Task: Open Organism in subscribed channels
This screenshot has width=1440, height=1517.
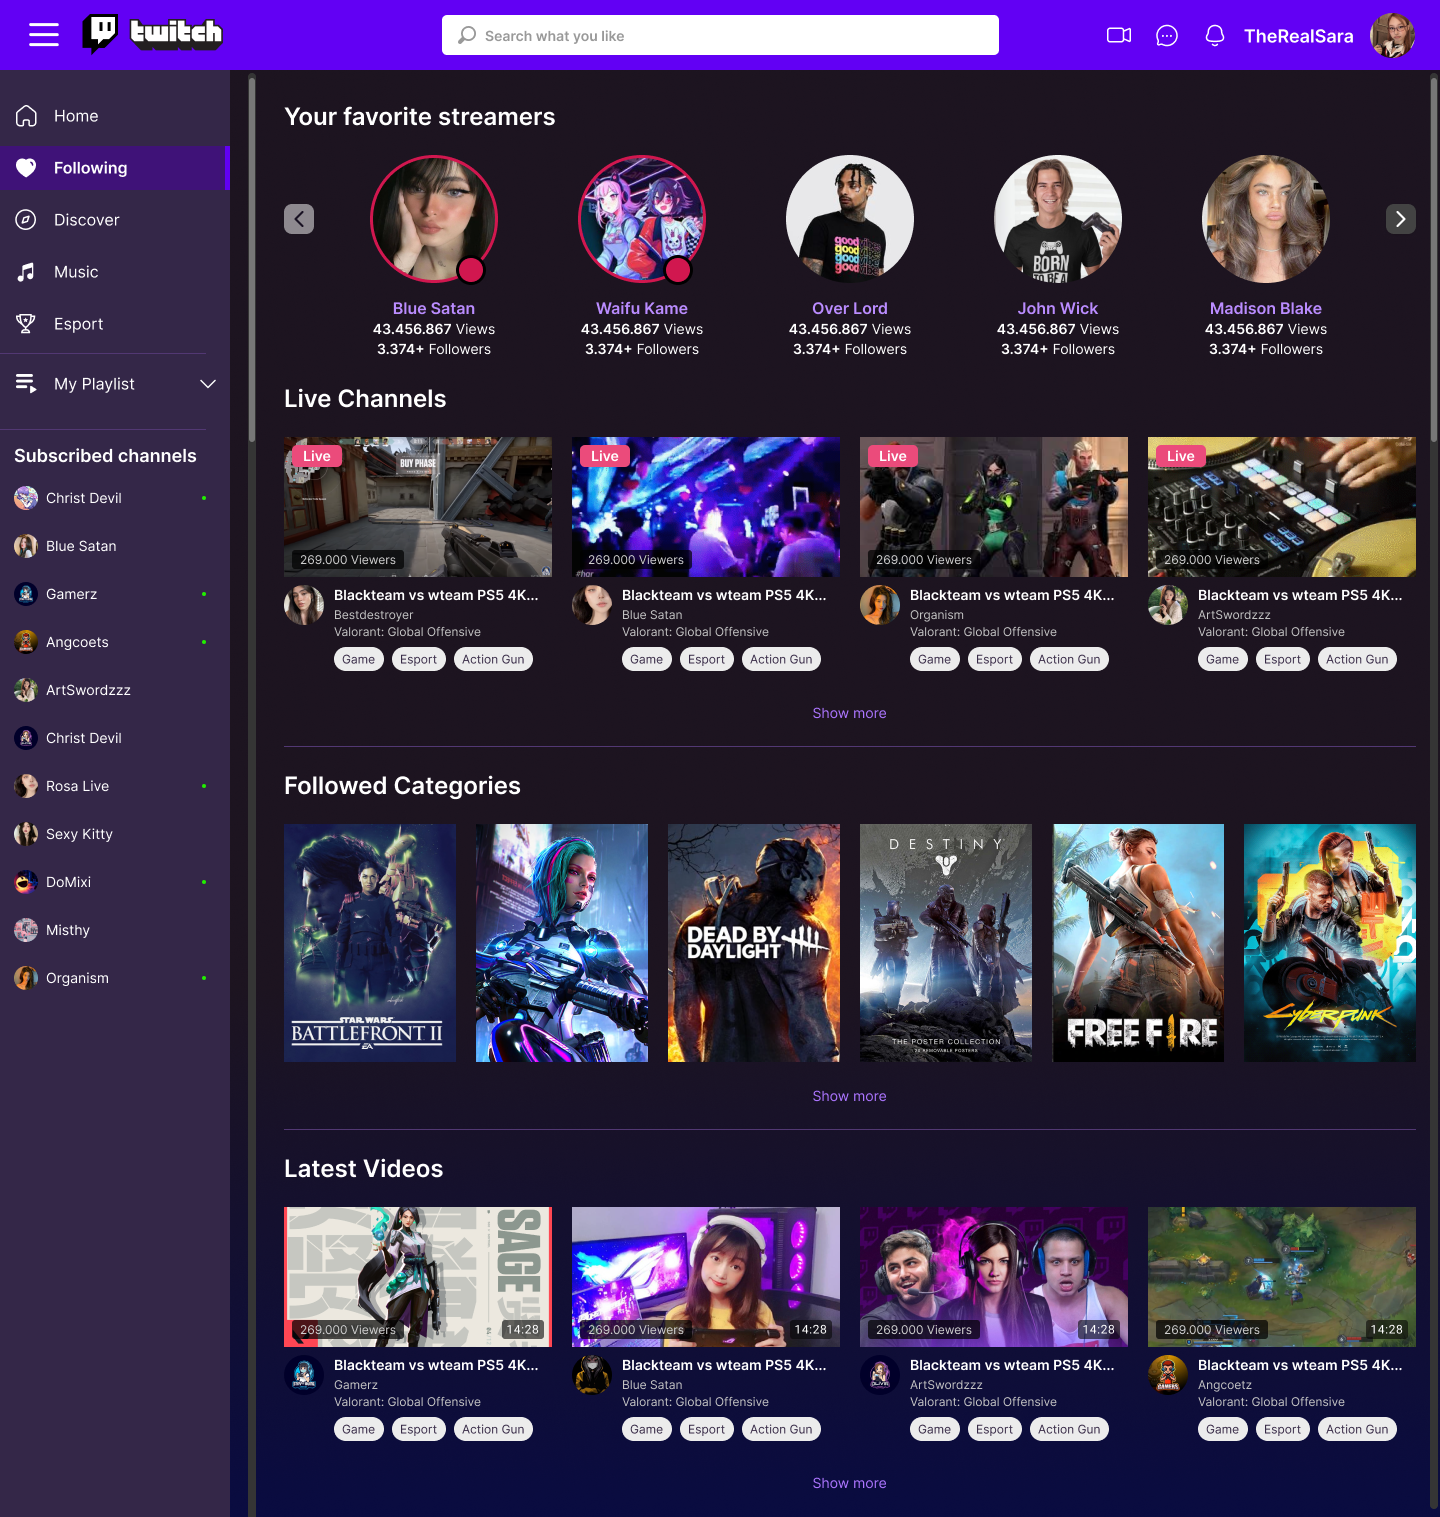Action: (x=110, y=978)
